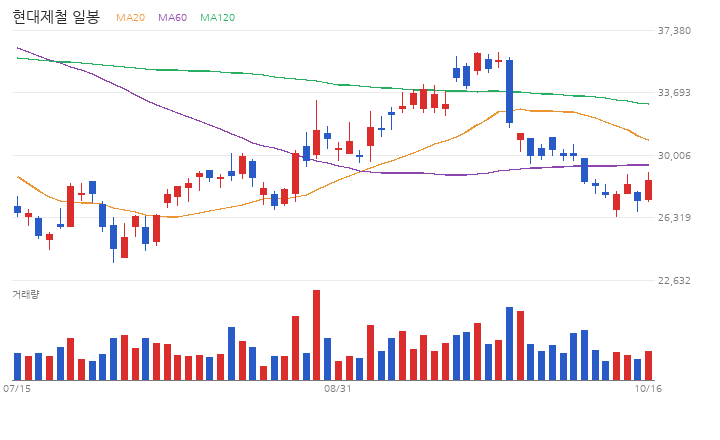Click the 37,380 price axis label
This screenshot has height=440, width=720.
[674, 31]
